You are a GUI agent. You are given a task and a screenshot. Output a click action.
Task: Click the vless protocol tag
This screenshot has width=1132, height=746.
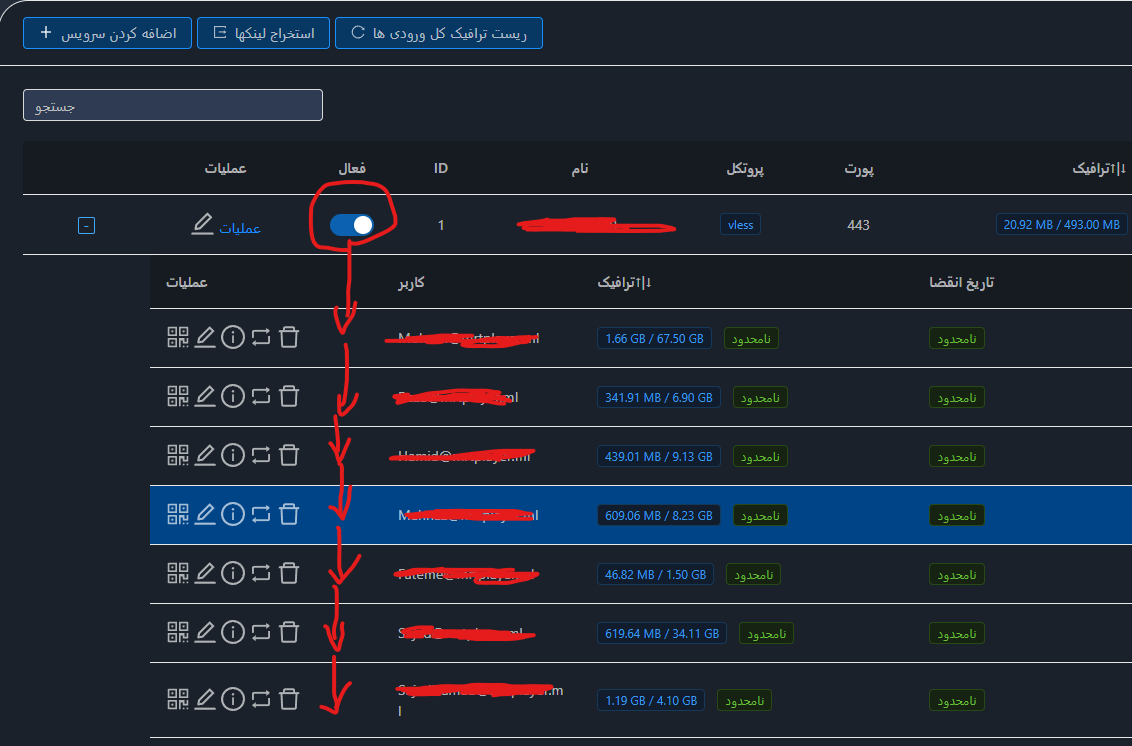coord(740,225)
